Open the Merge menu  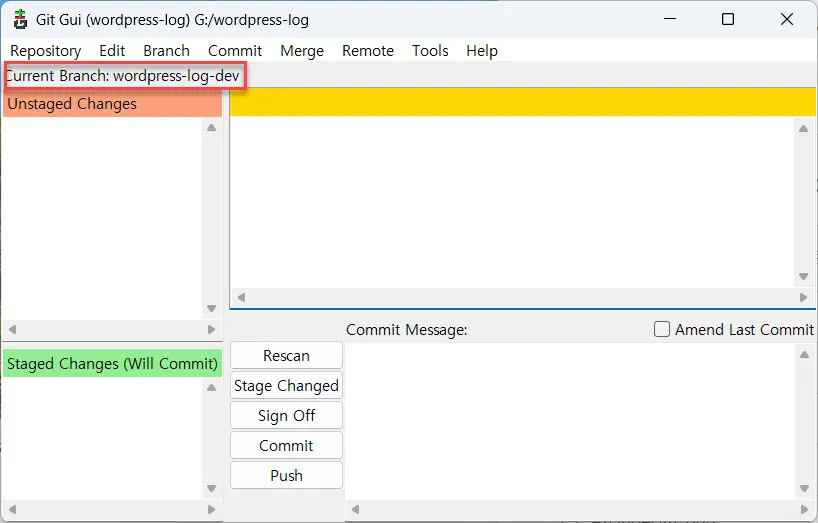click(x=301, y=51)
